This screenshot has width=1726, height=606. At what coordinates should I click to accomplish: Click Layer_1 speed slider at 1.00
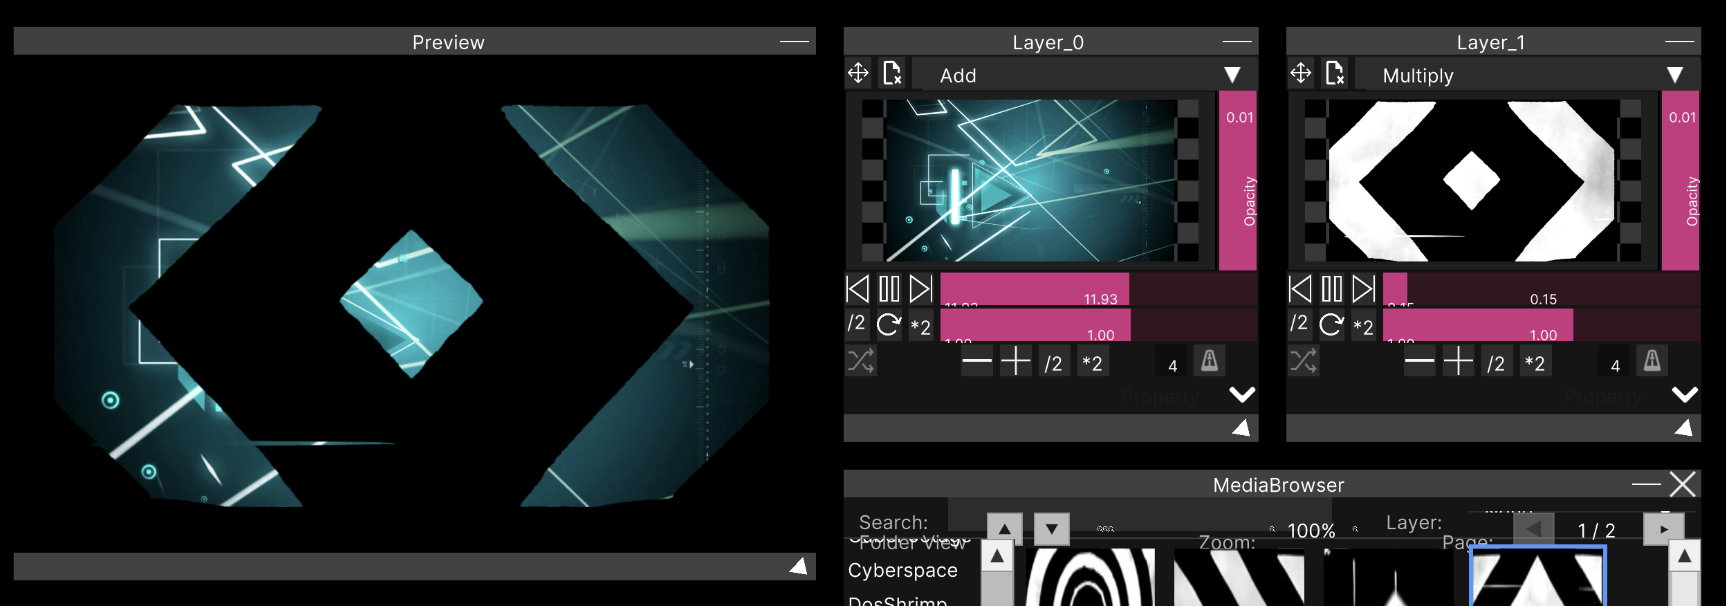point(1541,325)
